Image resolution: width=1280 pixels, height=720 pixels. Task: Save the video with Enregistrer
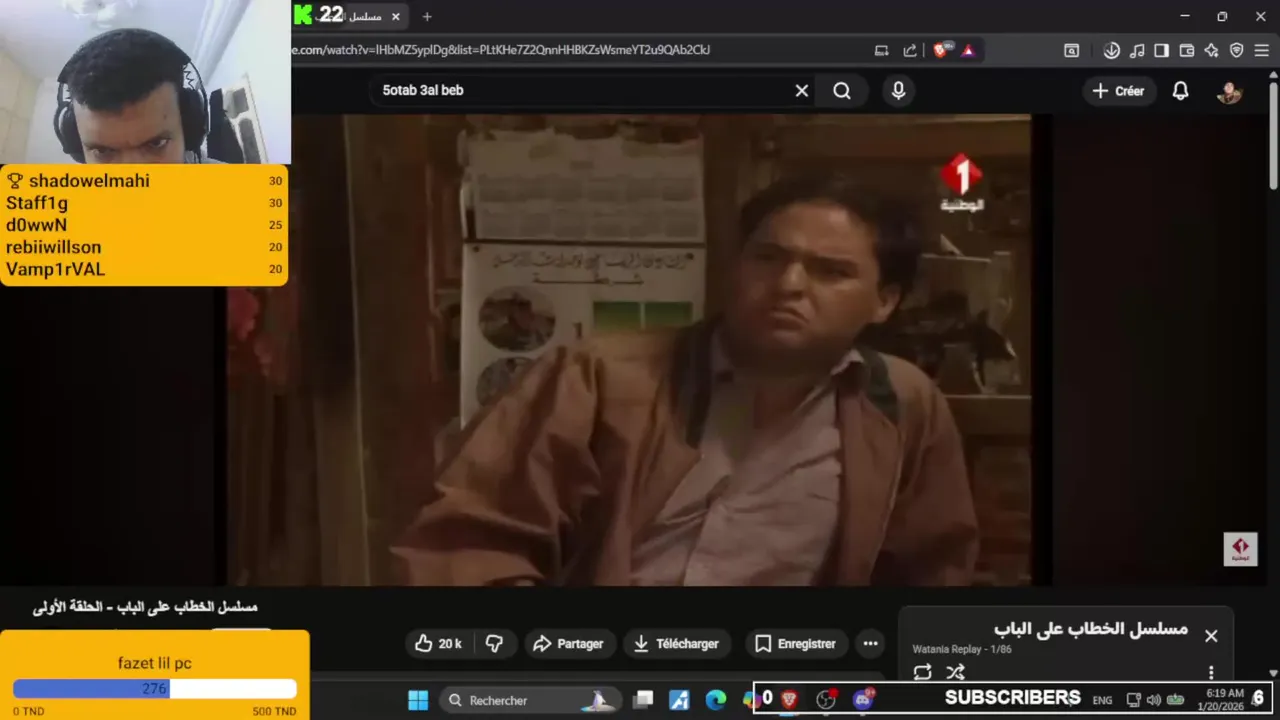pos(795,644)
